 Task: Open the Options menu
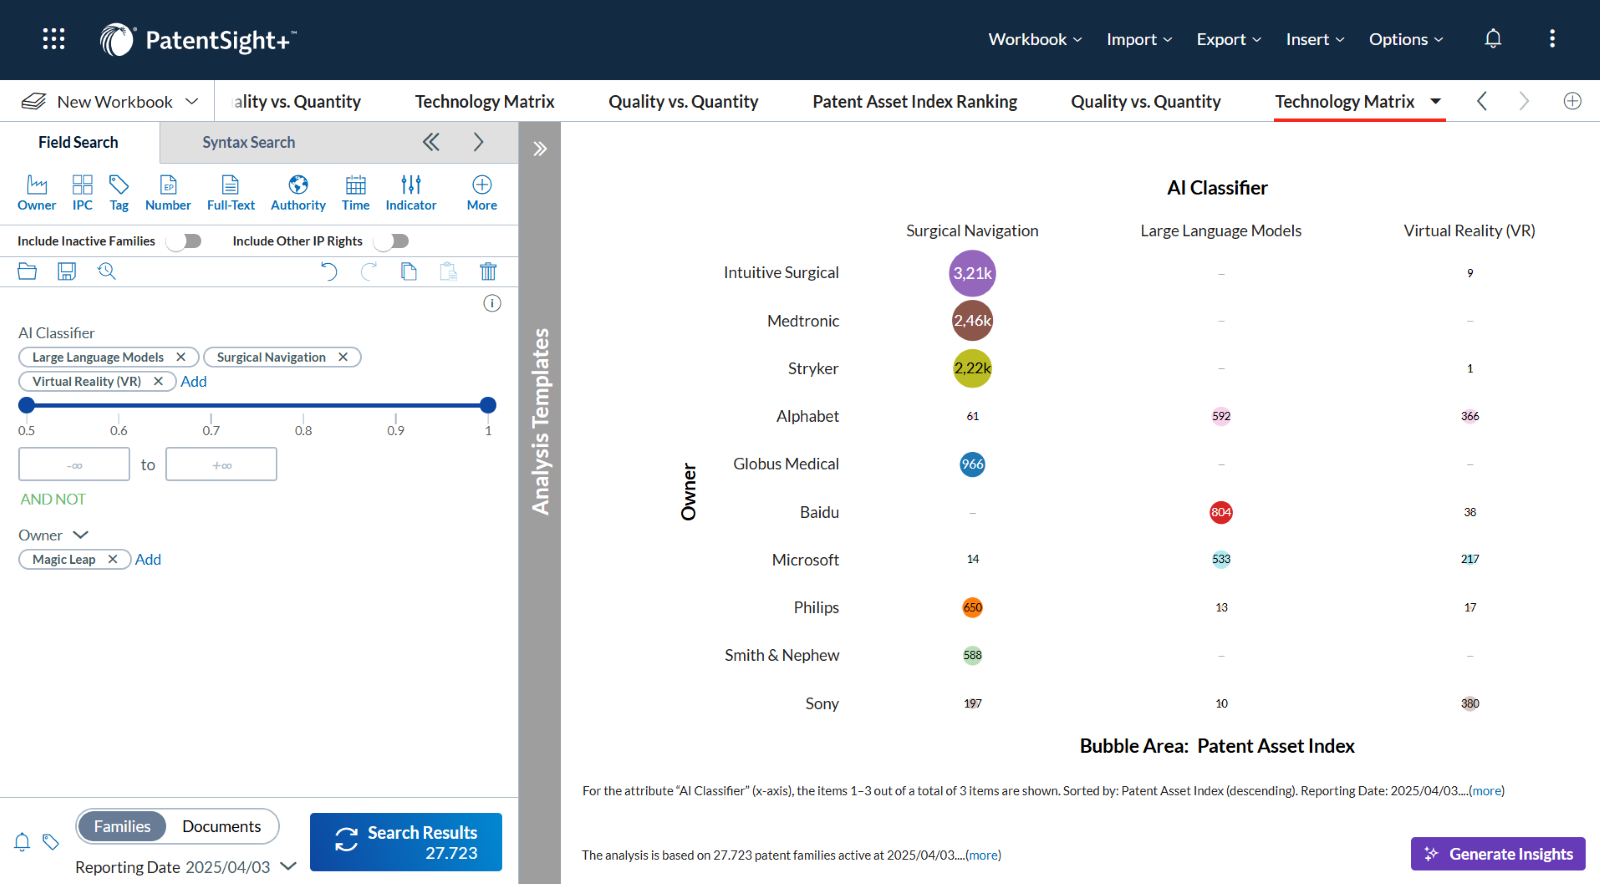[1406, 39]
